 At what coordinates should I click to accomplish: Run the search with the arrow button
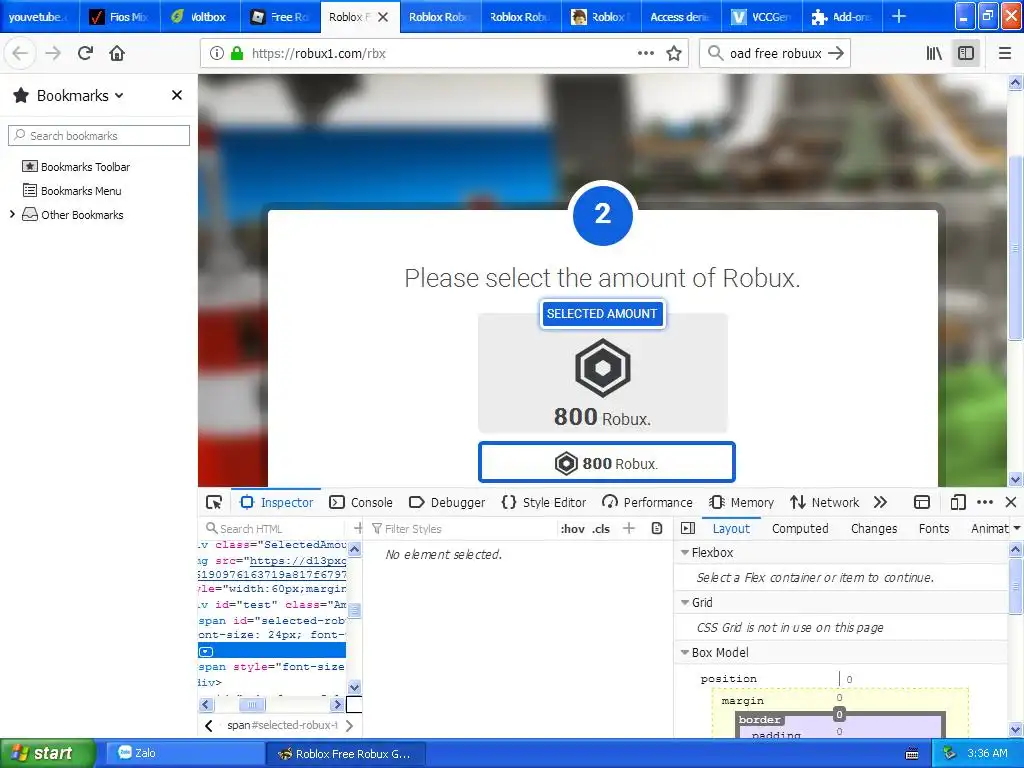point(835,53)
